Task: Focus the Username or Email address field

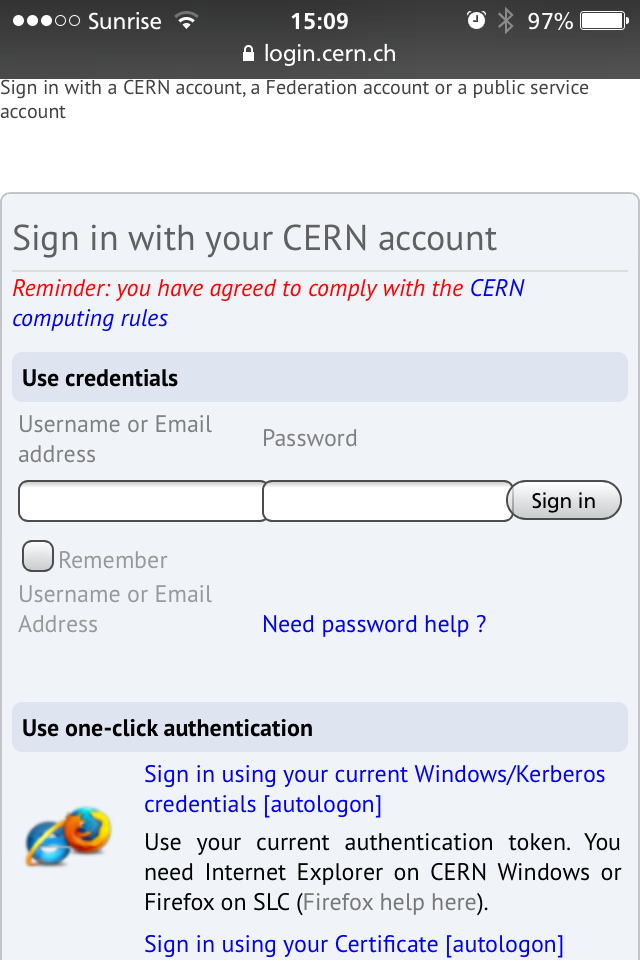Action: (x=142, y=501)
